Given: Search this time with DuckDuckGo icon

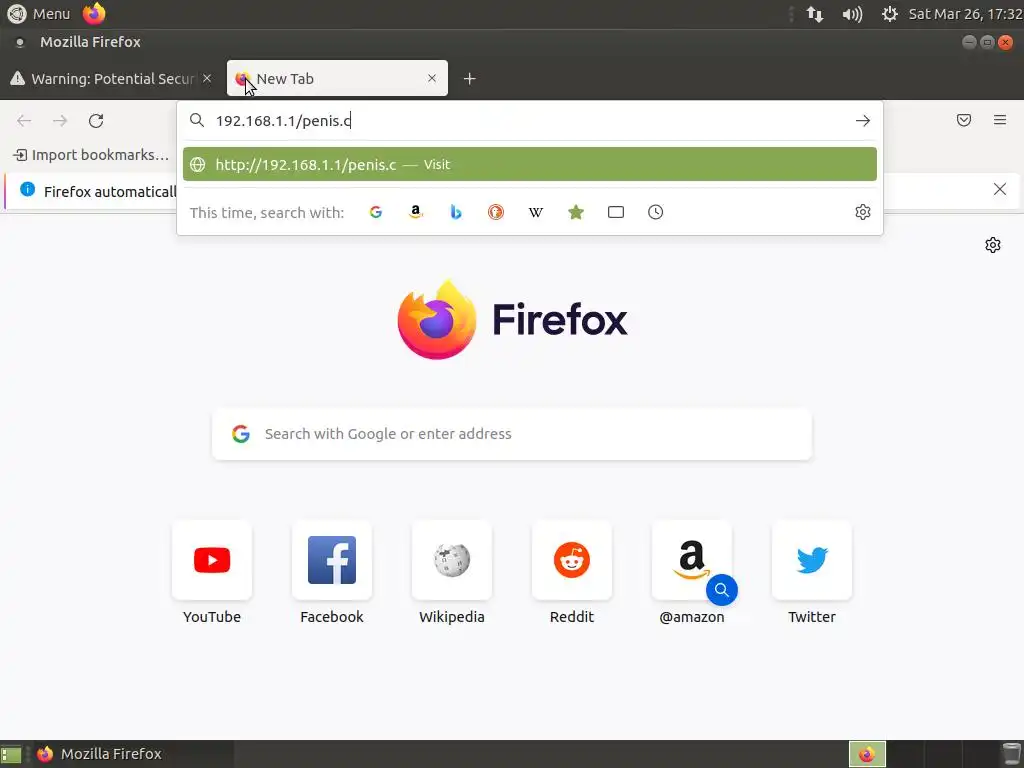Looking at the screenshot, I should point(496,212).
